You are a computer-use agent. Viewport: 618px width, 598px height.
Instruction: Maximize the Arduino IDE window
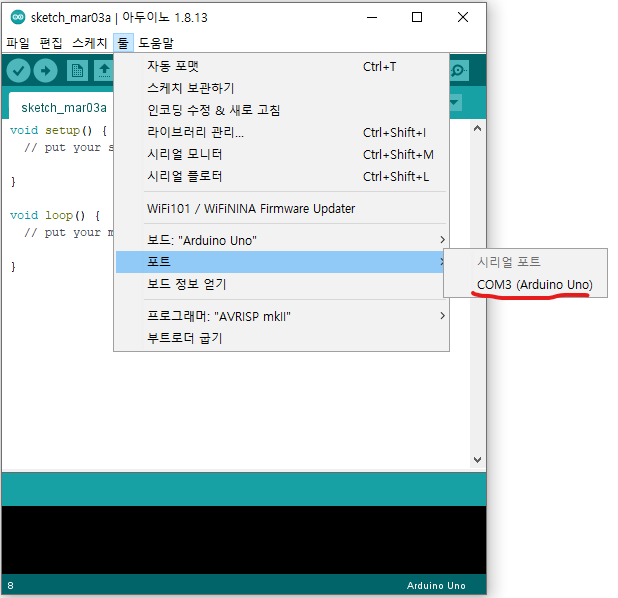pyautogui.click(x=417, y=17)
